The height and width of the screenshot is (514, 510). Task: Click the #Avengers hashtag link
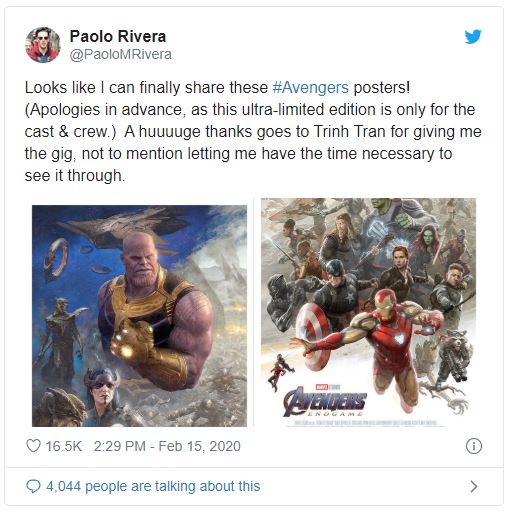[310, 88]
